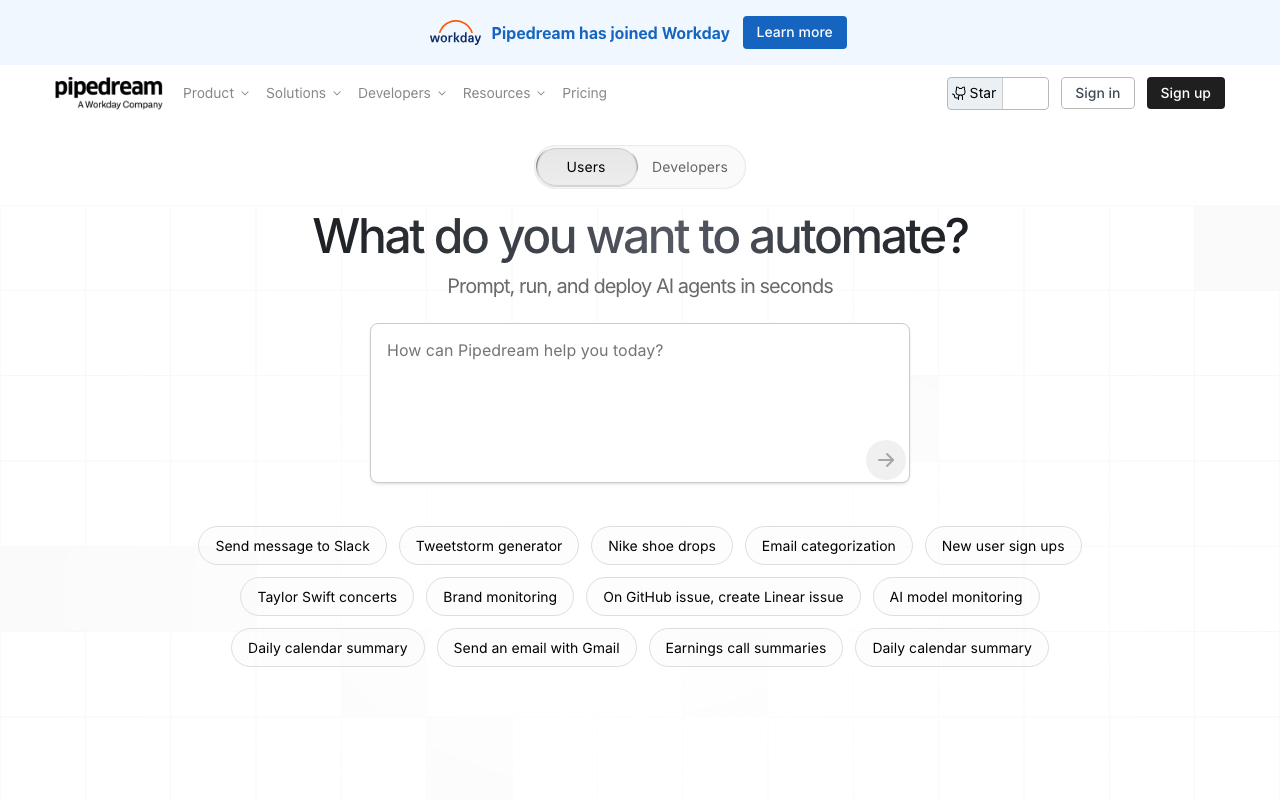Choose the Send an email with Gmail suggestion

pyautogui.click(x=537, y=648)
